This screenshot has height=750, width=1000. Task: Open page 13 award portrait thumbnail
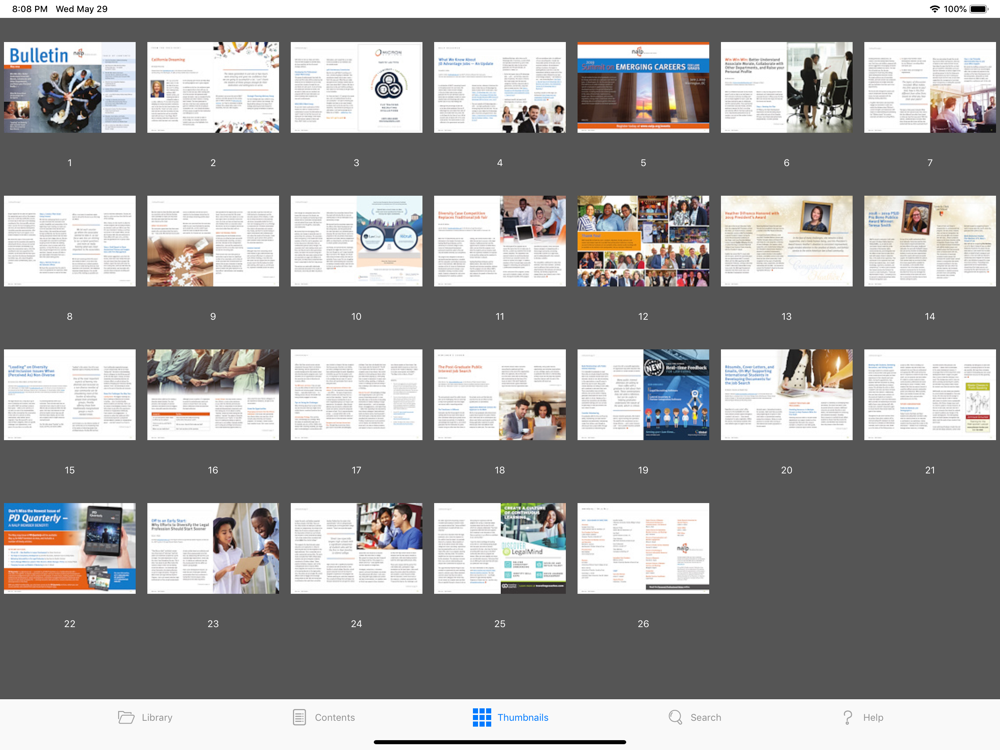pyautogui.click(x=787, y=241)
